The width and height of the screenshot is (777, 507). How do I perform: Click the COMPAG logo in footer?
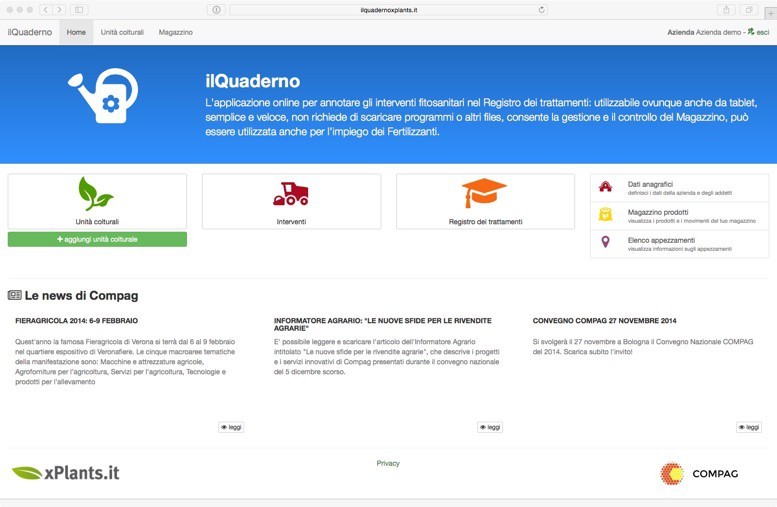(x=699, y=473)
